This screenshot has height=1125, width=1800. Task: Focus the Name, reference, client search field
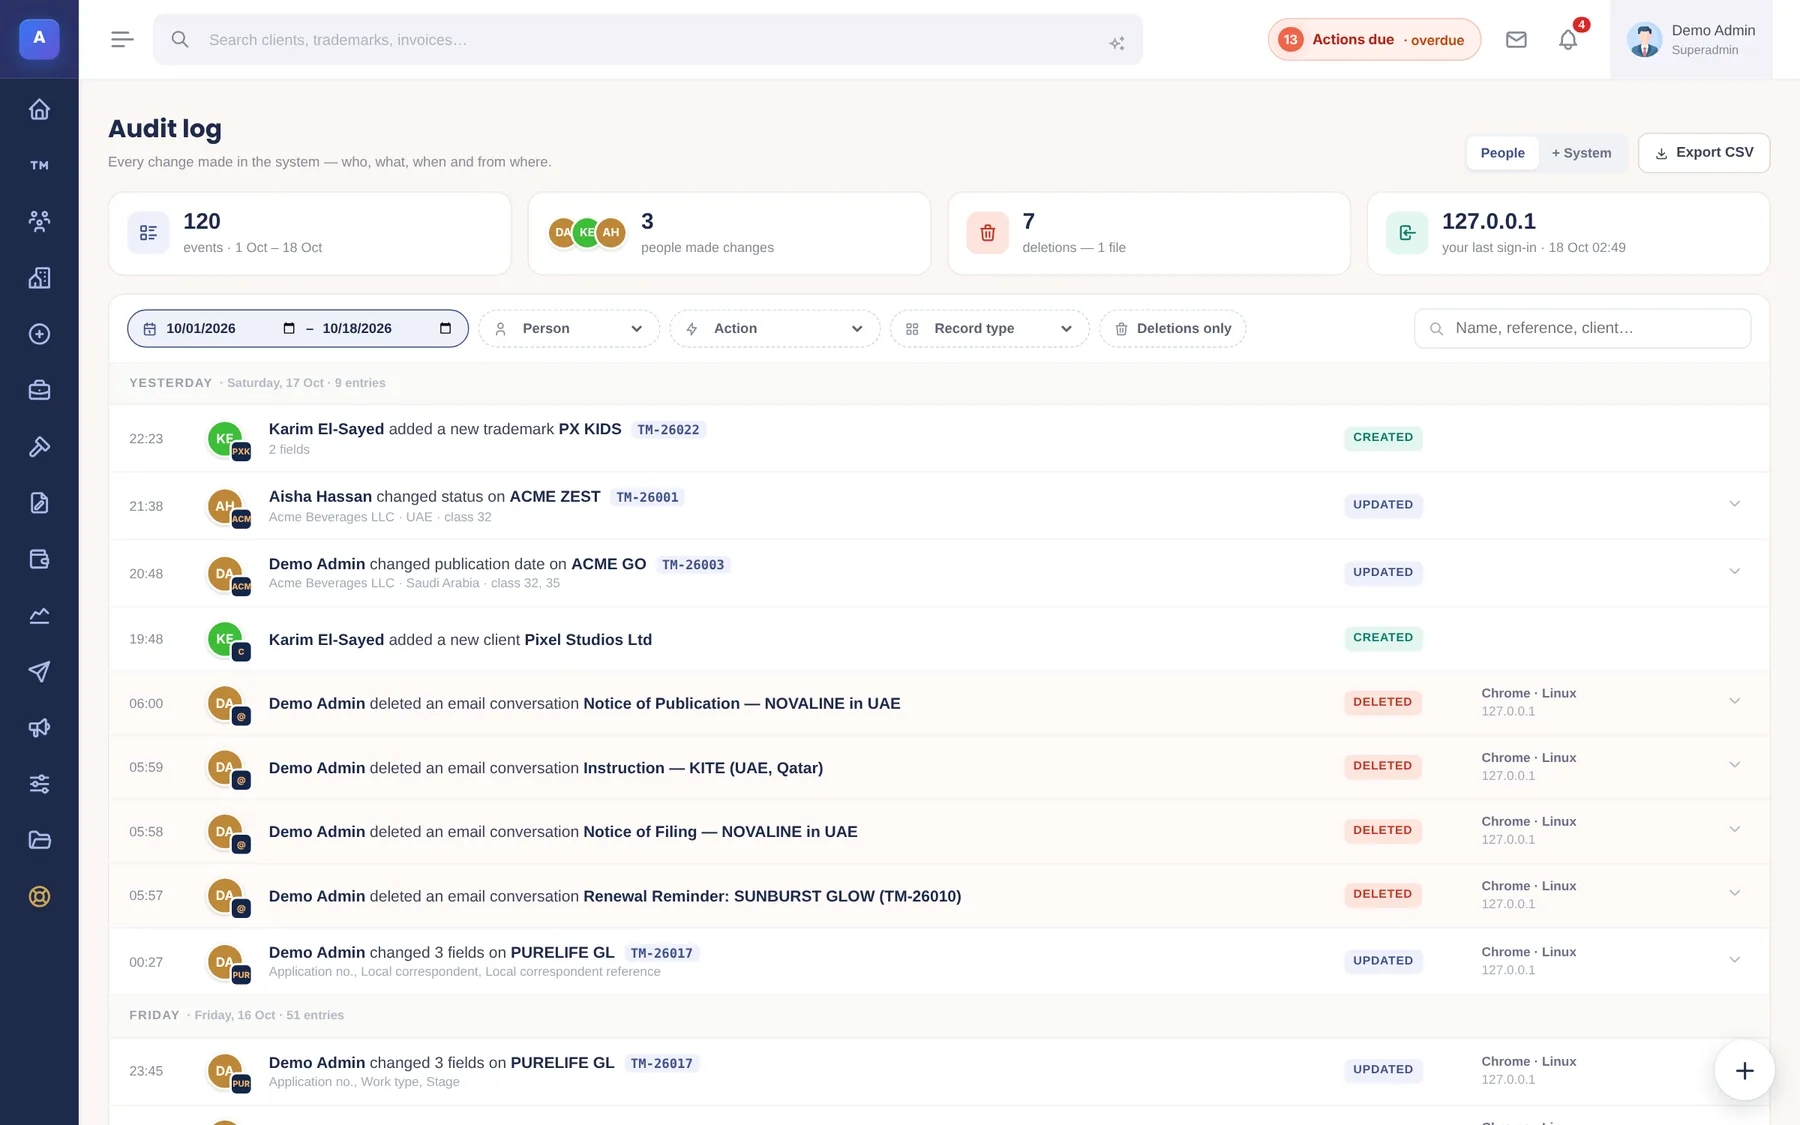click(1582, 329)
